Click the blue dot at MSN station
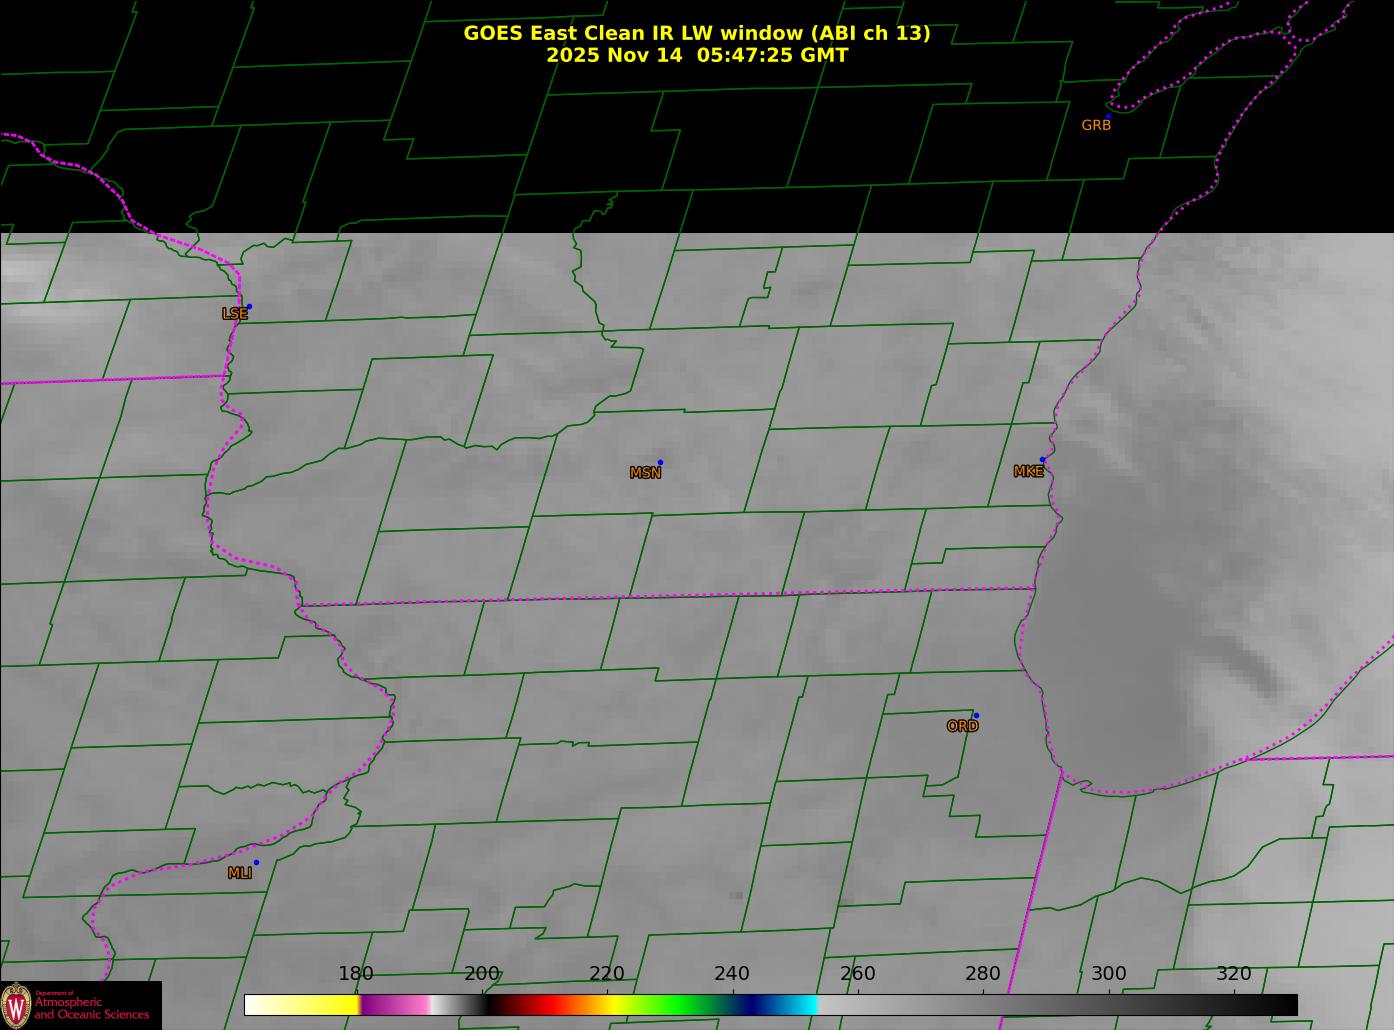1394x1030 pixels. tap(660, 463)
